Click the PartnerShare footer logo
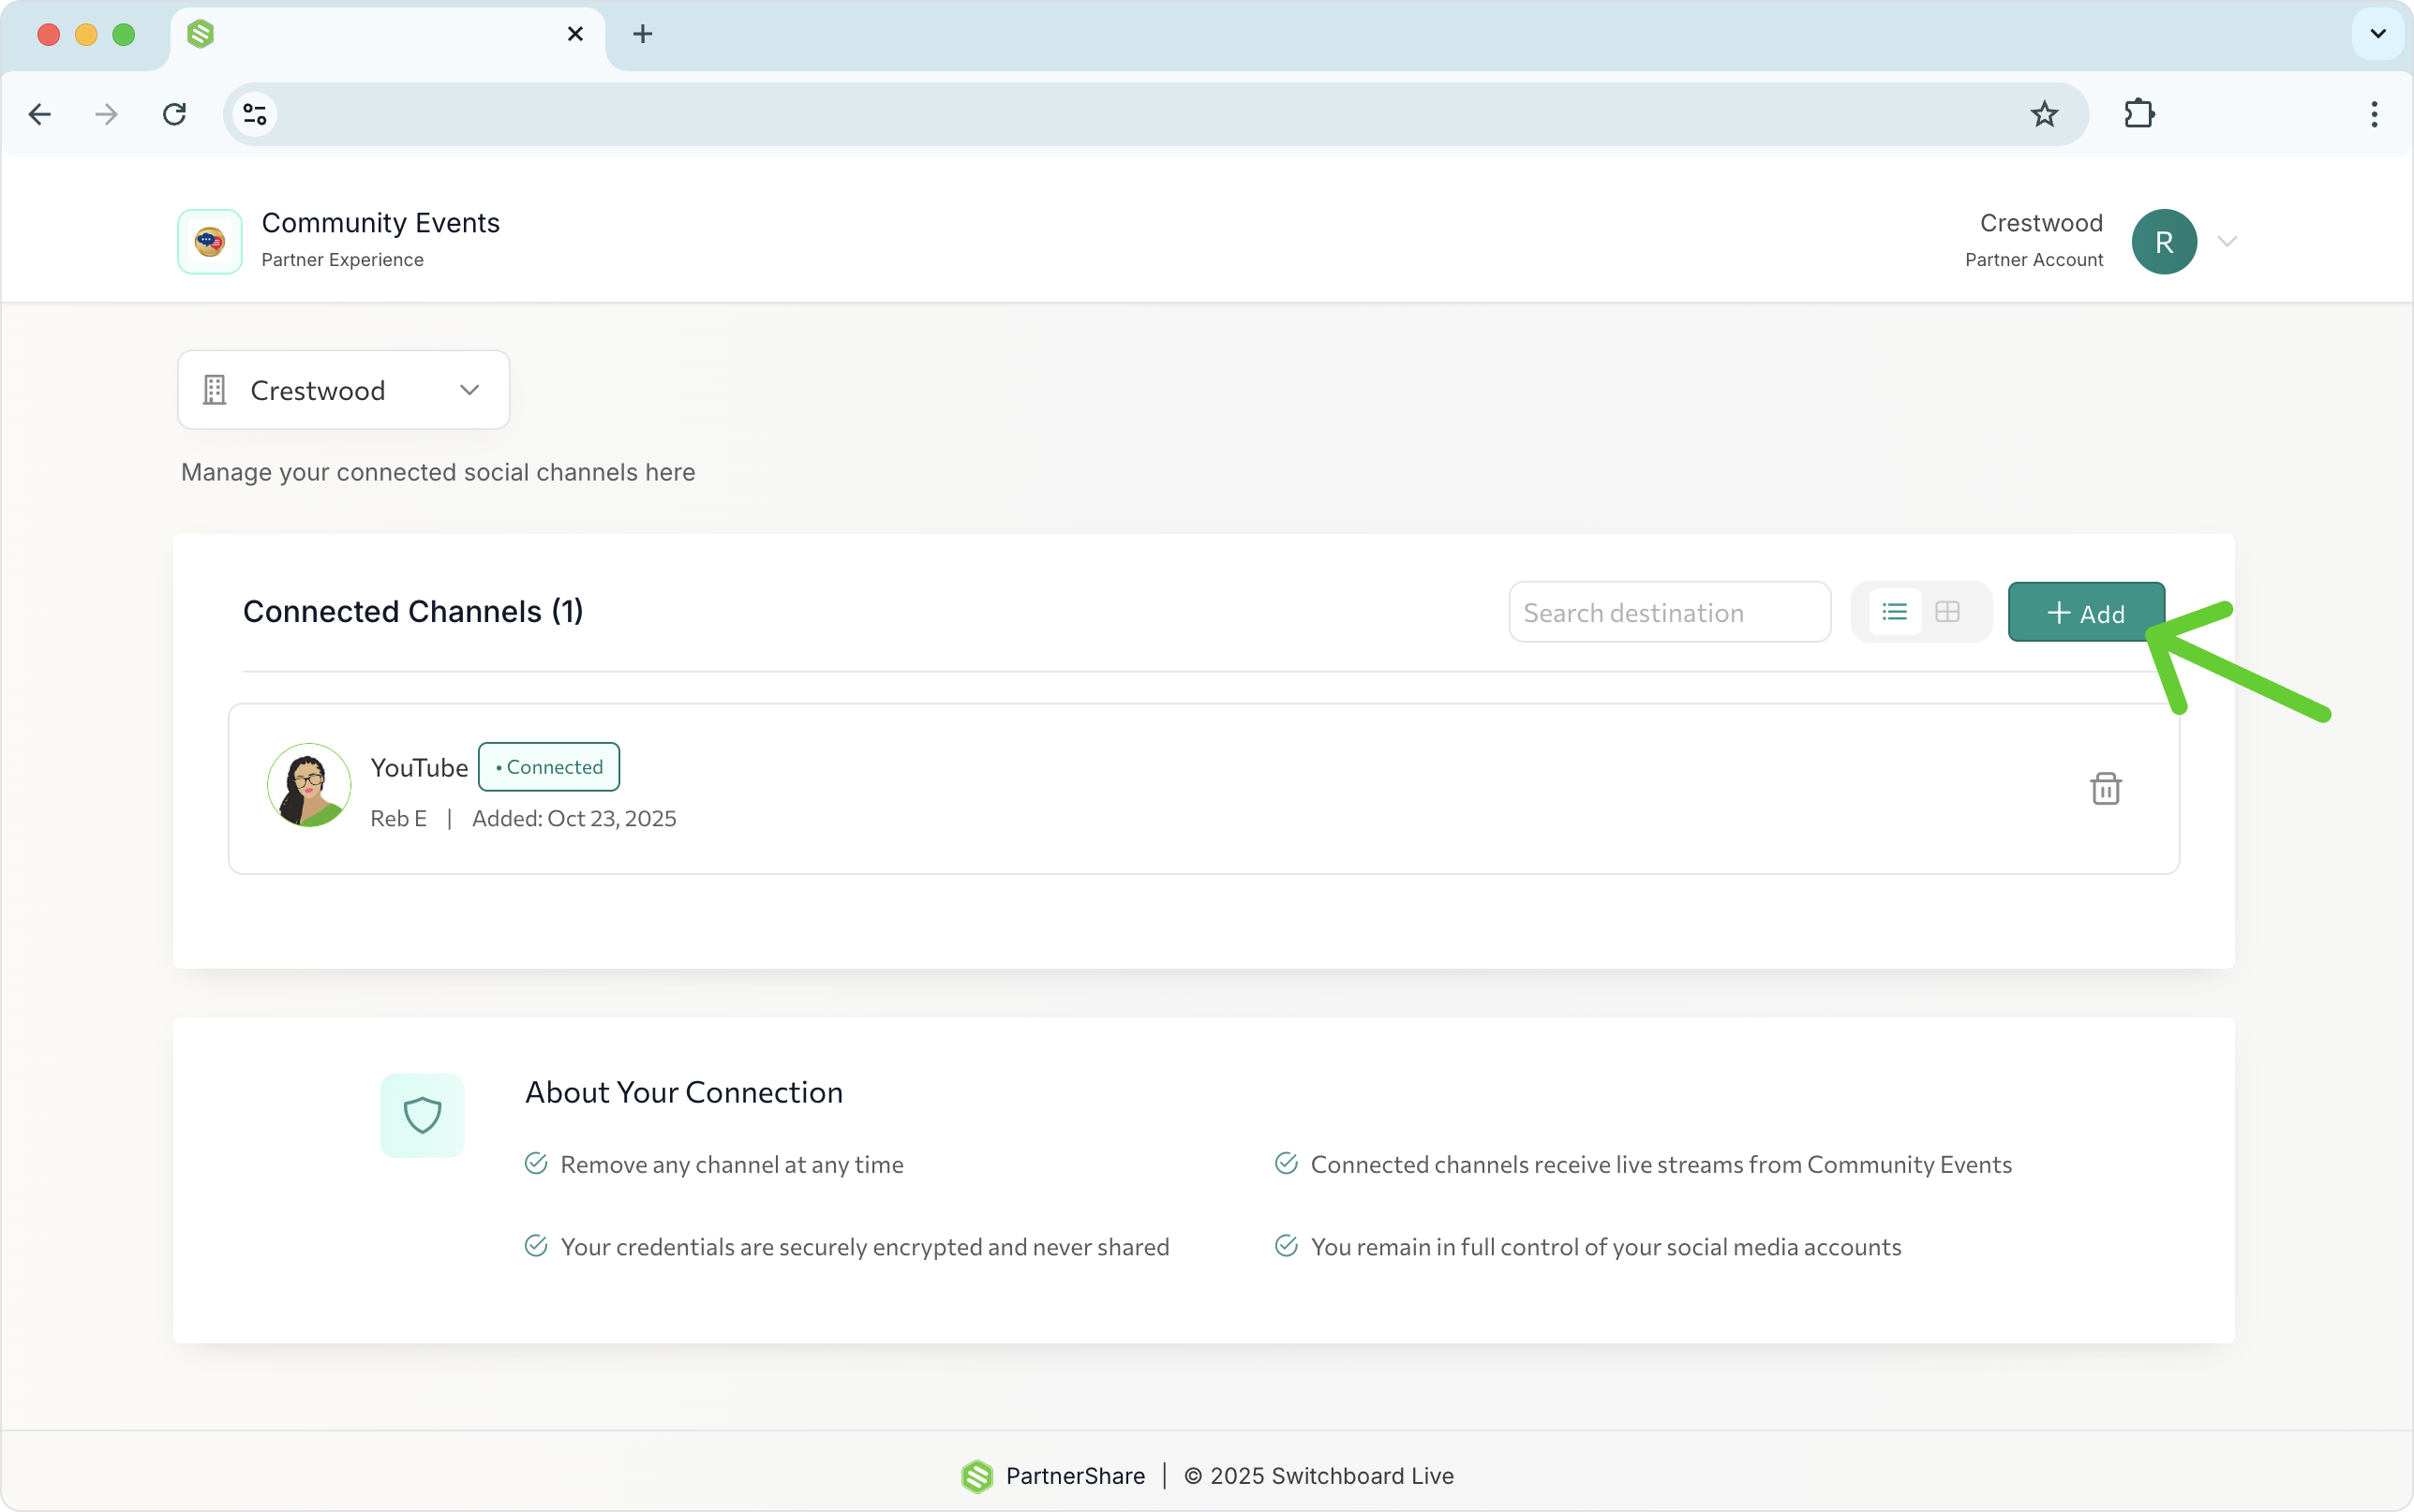 pos(977,1476)
